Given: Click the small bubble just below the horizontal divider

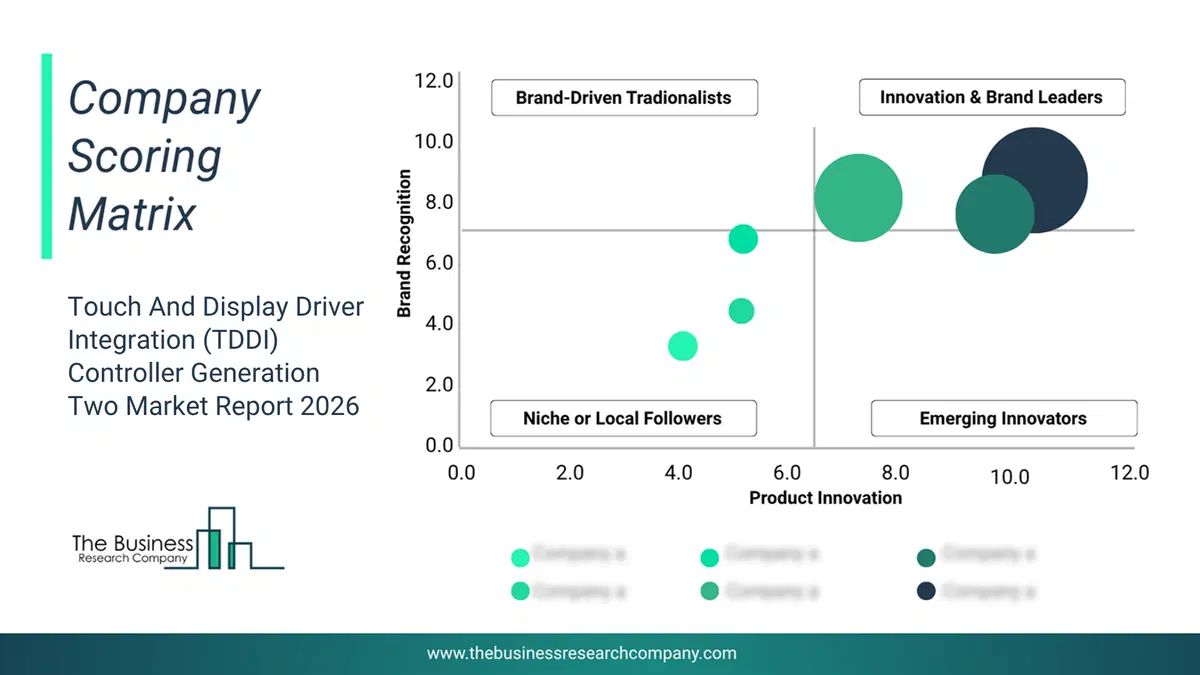Looking at the screenshot, I should click(x=743, y=239).
